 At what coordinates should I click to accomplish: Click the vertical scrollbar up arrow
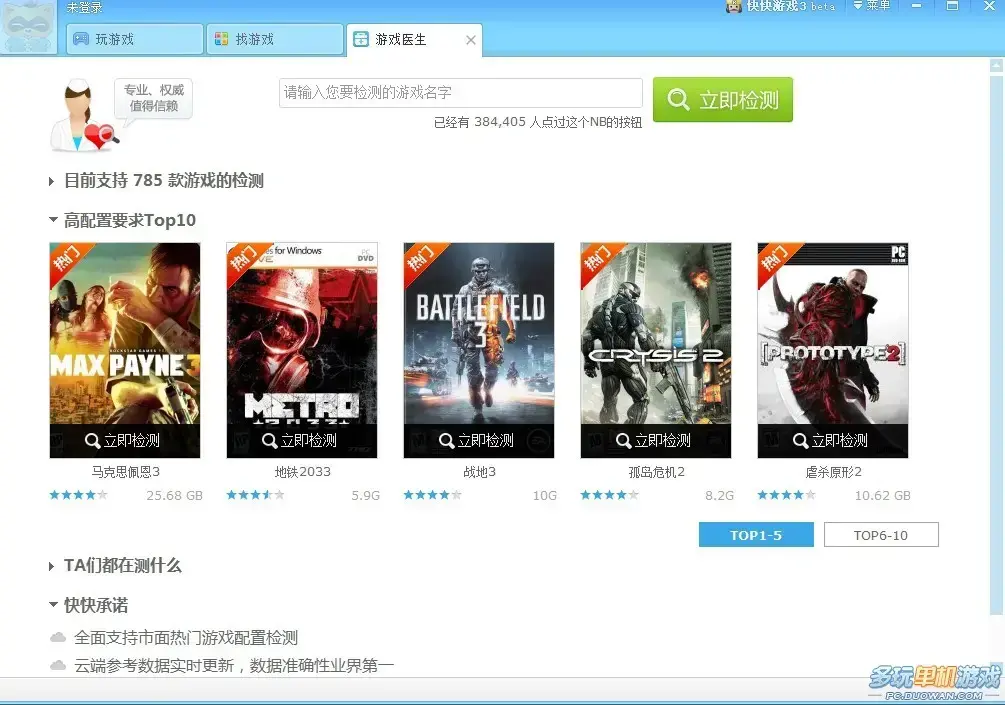pyautogui.click(x=997, y=65)
